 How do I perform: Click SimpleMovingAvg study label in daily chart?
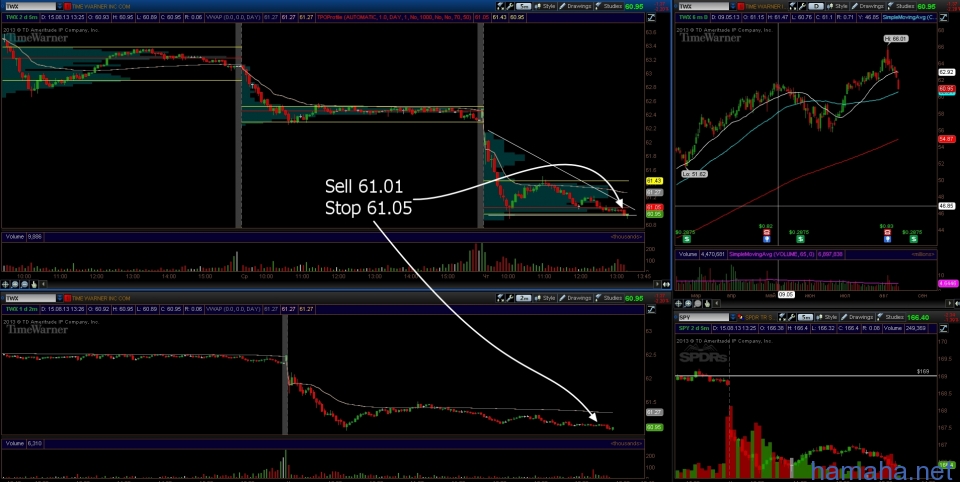909,17
